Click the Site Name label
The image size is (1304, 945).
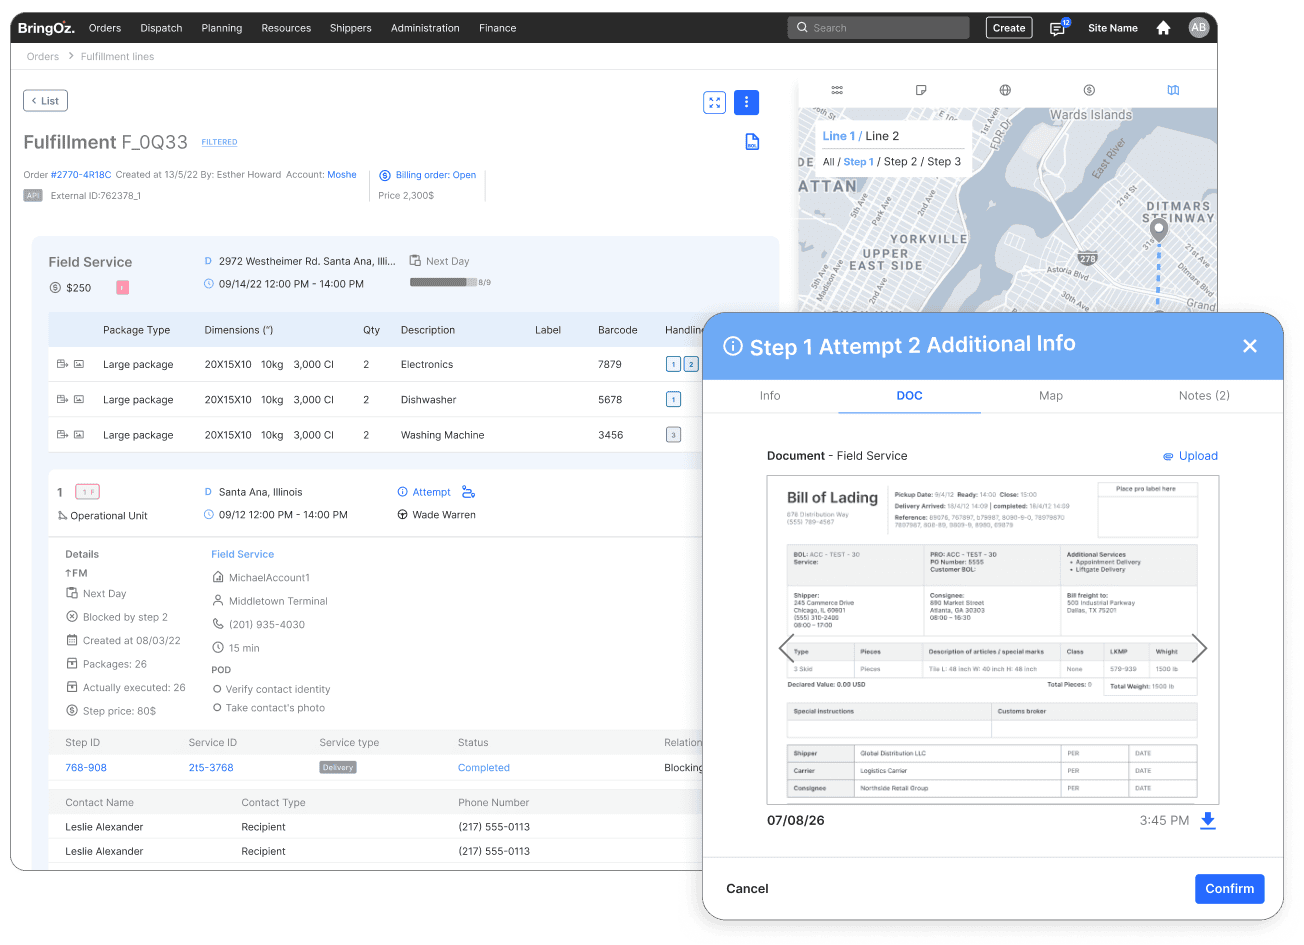[x=1113, y=28]
